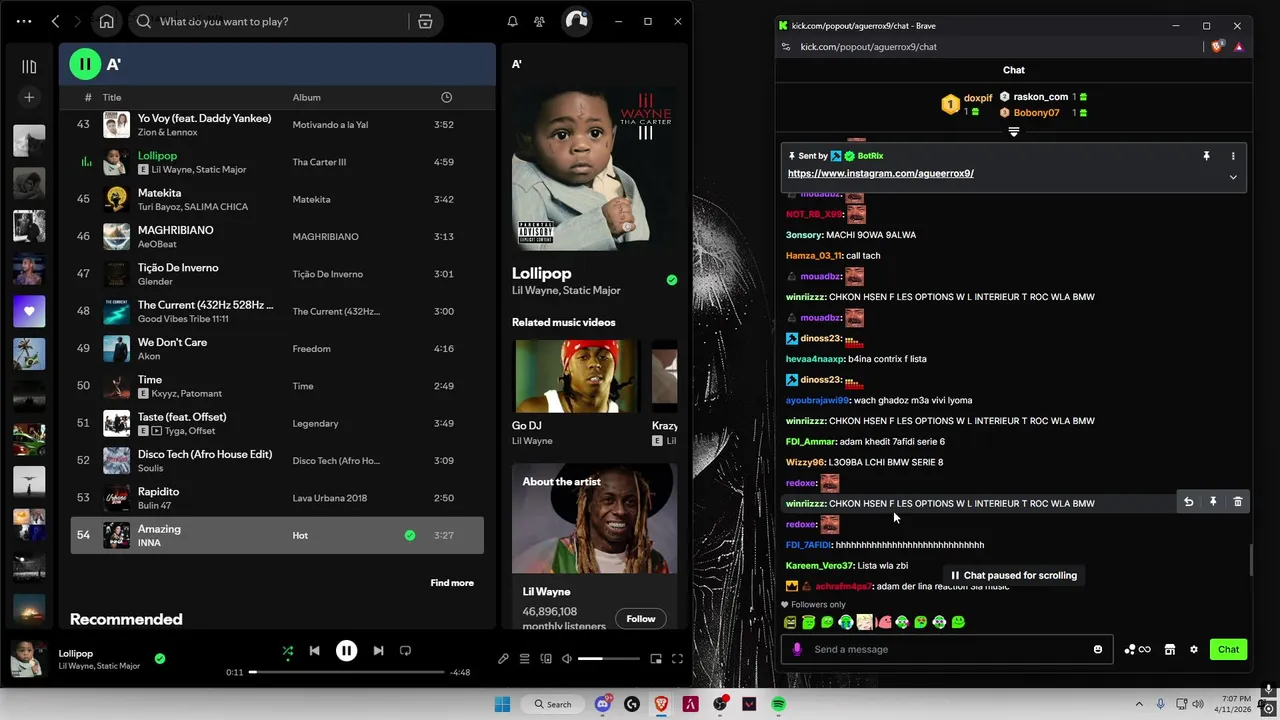The height and width of the screenshot is (720, 1280).
Task: Delete the hovered winriizzz message
Action: 1237,502
